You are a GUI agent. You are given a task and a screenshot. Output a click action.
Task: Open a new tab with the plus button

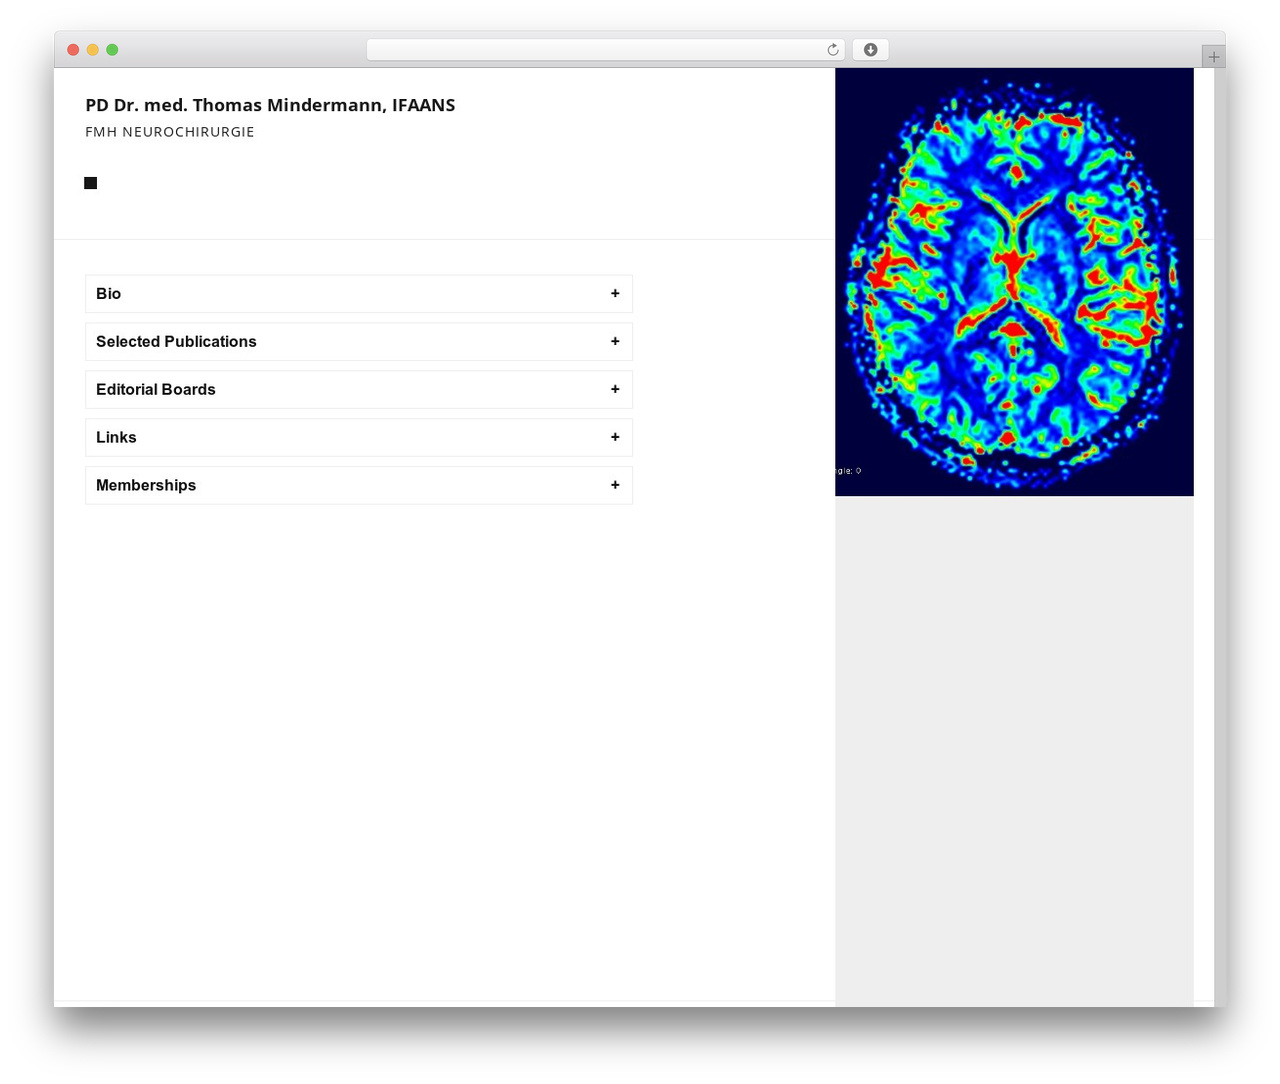(1213, 57)
